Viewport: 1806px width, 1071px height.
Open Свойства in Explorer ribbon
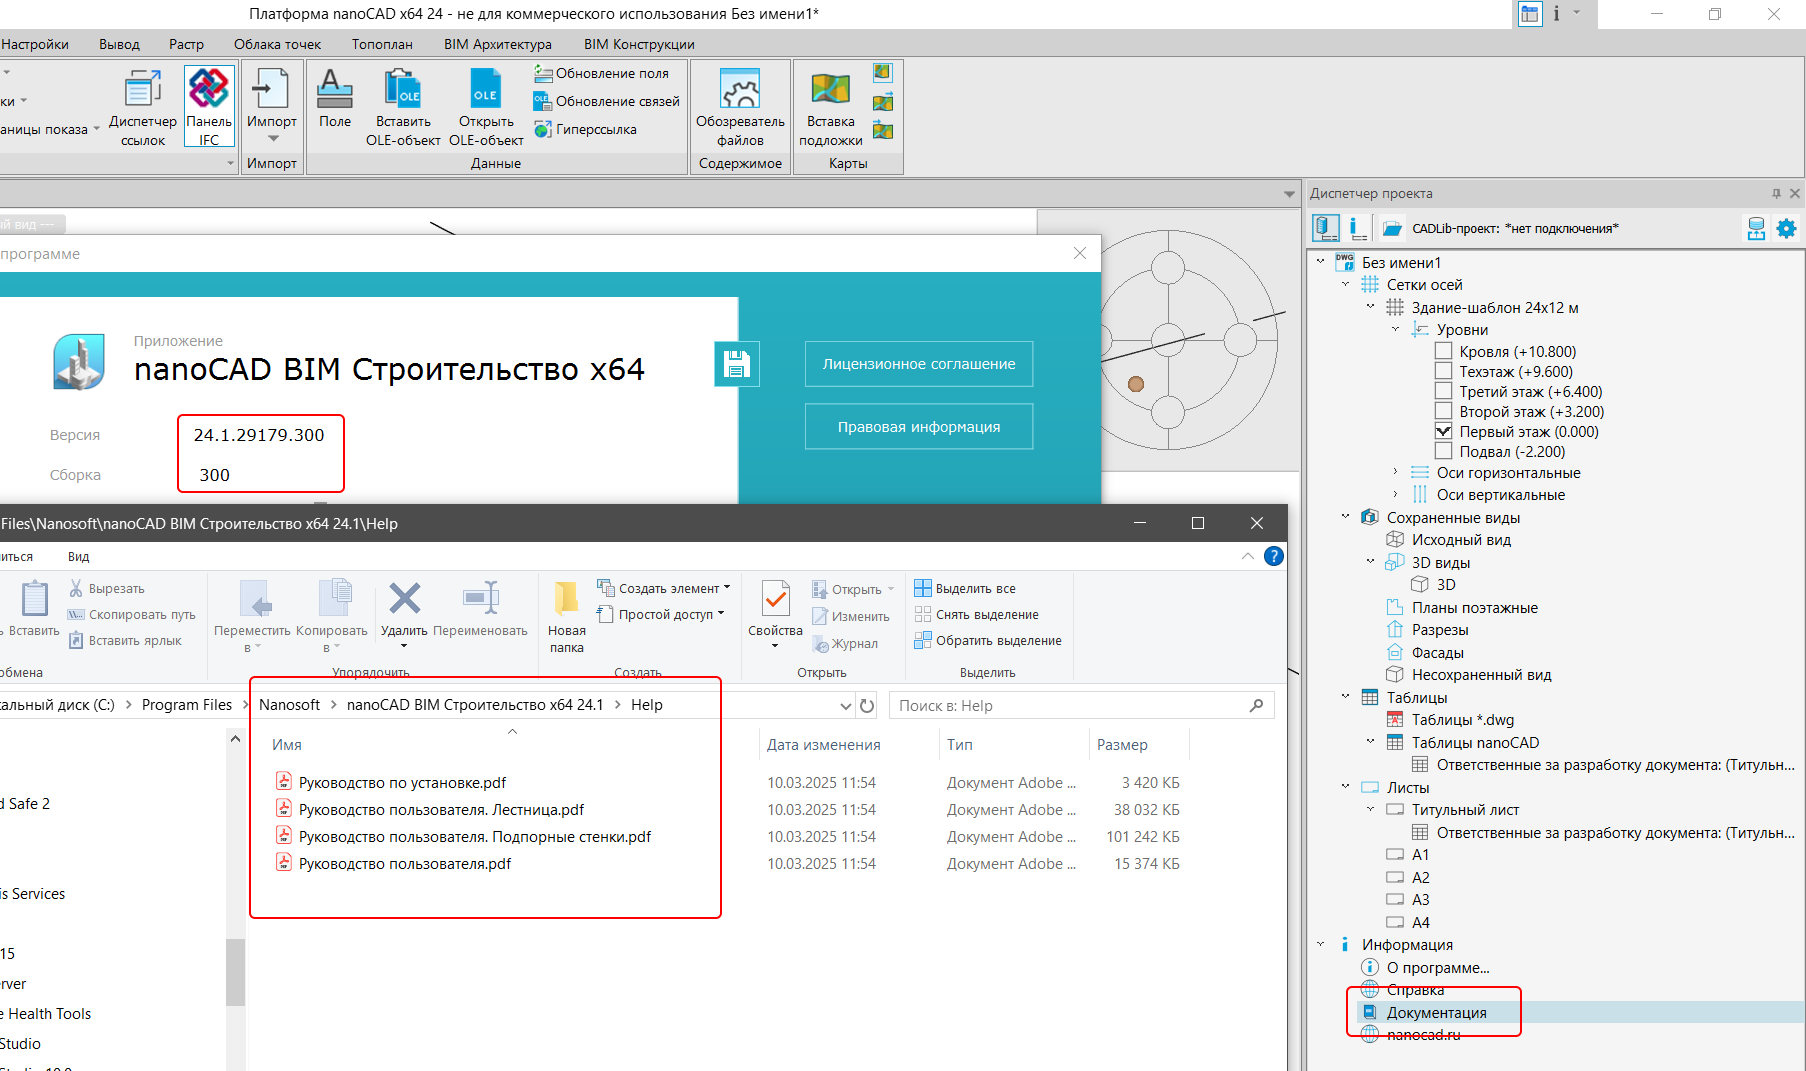pyautogui.click(x=775, y=612)
